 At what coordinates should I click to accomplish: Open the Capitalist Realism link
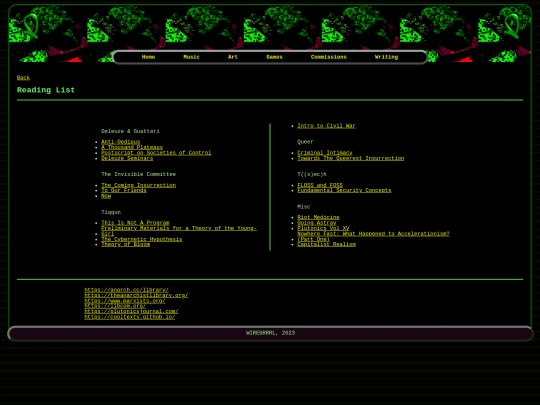pyautogui.click(x=326, y=245)
